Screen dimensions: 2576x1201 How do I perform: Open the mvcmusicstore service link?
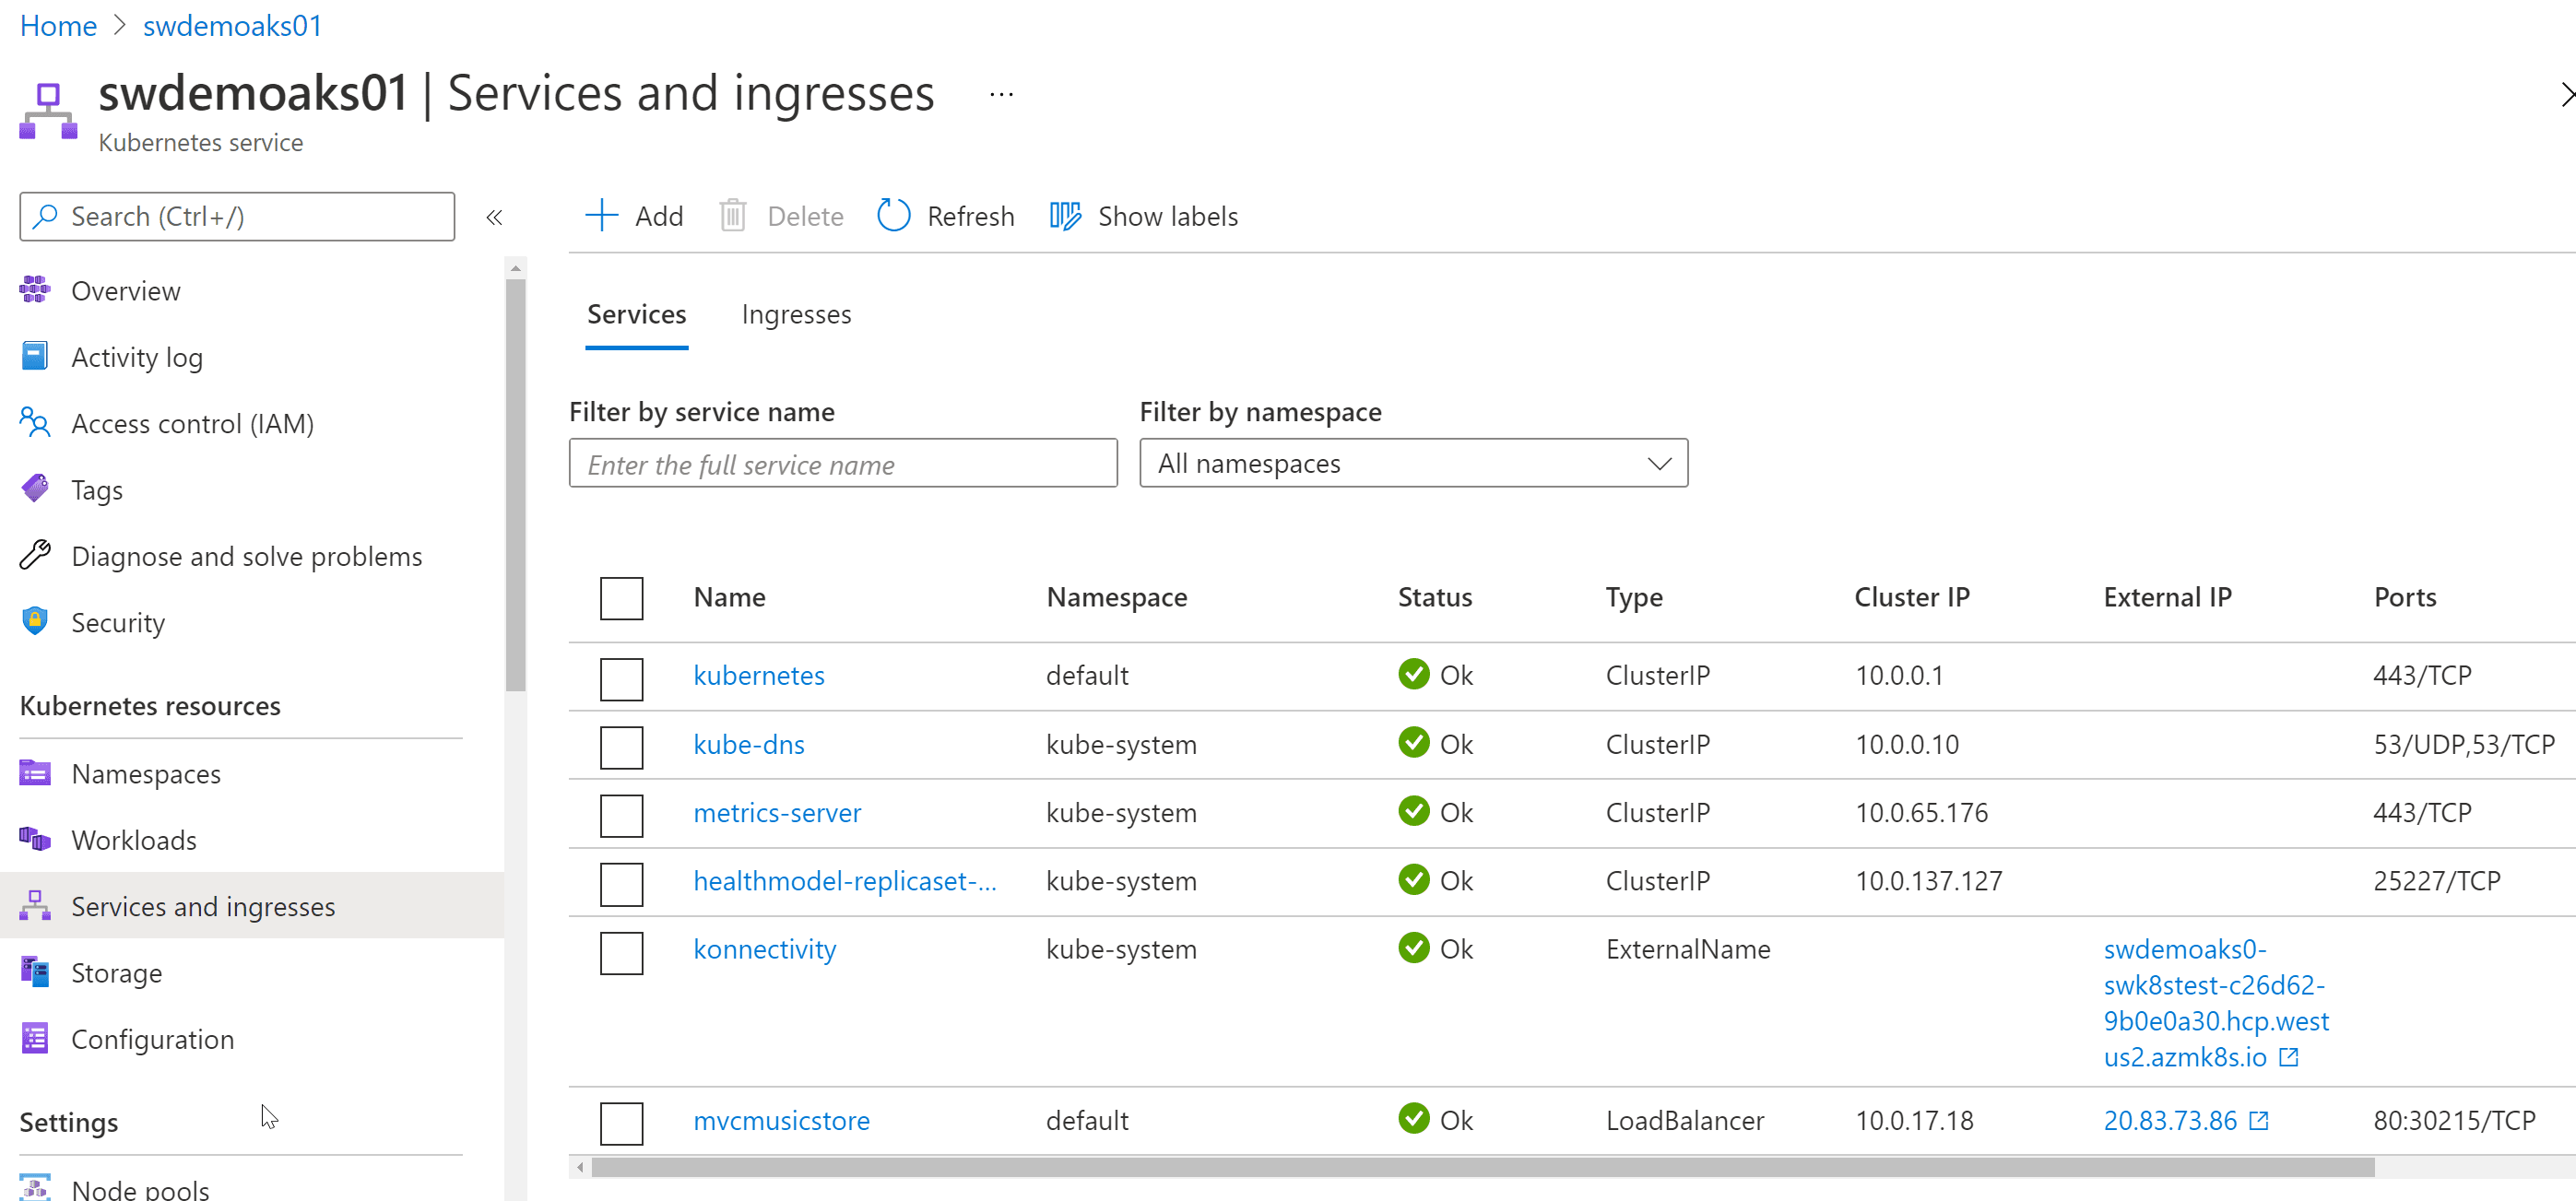(x=782, y=1119)
